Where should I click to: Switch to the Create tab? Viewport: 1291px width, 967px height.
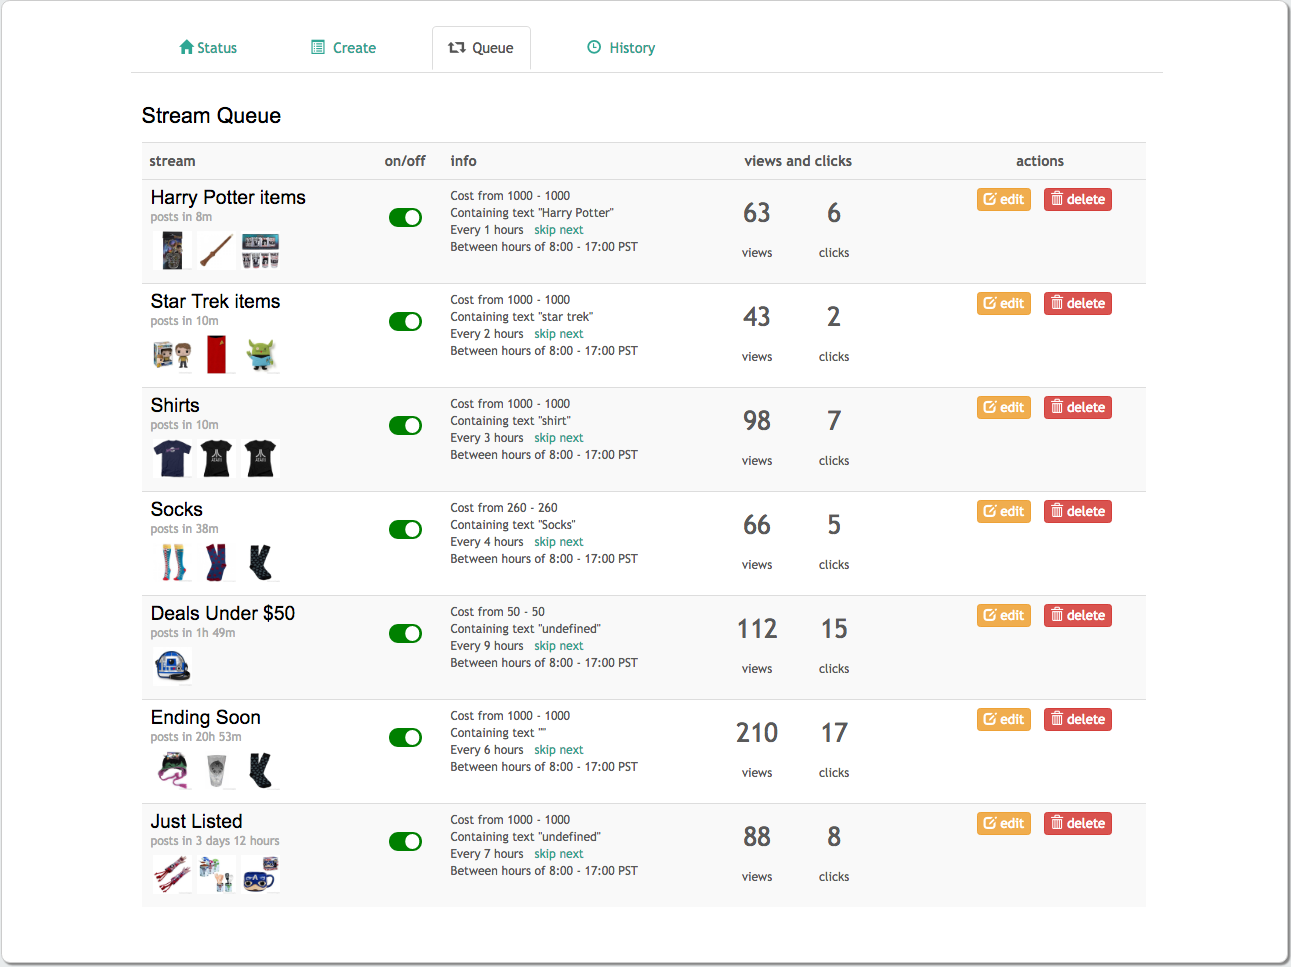[344, 48]
